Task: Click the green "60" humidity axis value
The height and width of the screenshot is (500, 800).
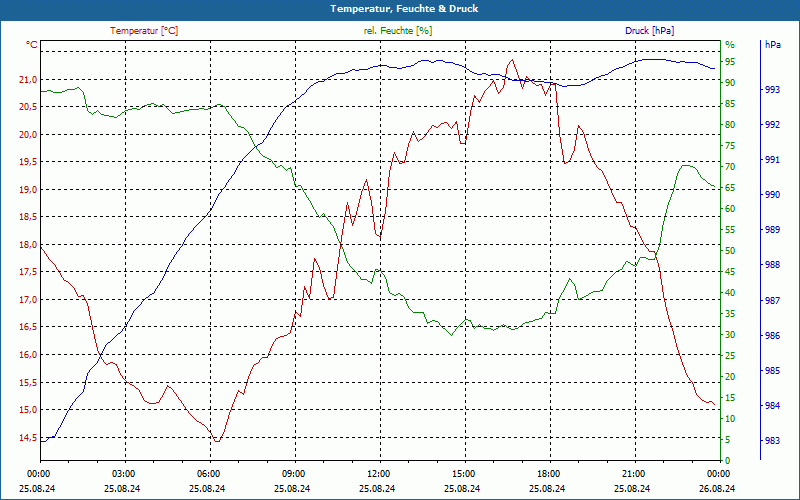Action: pos(730,209)
